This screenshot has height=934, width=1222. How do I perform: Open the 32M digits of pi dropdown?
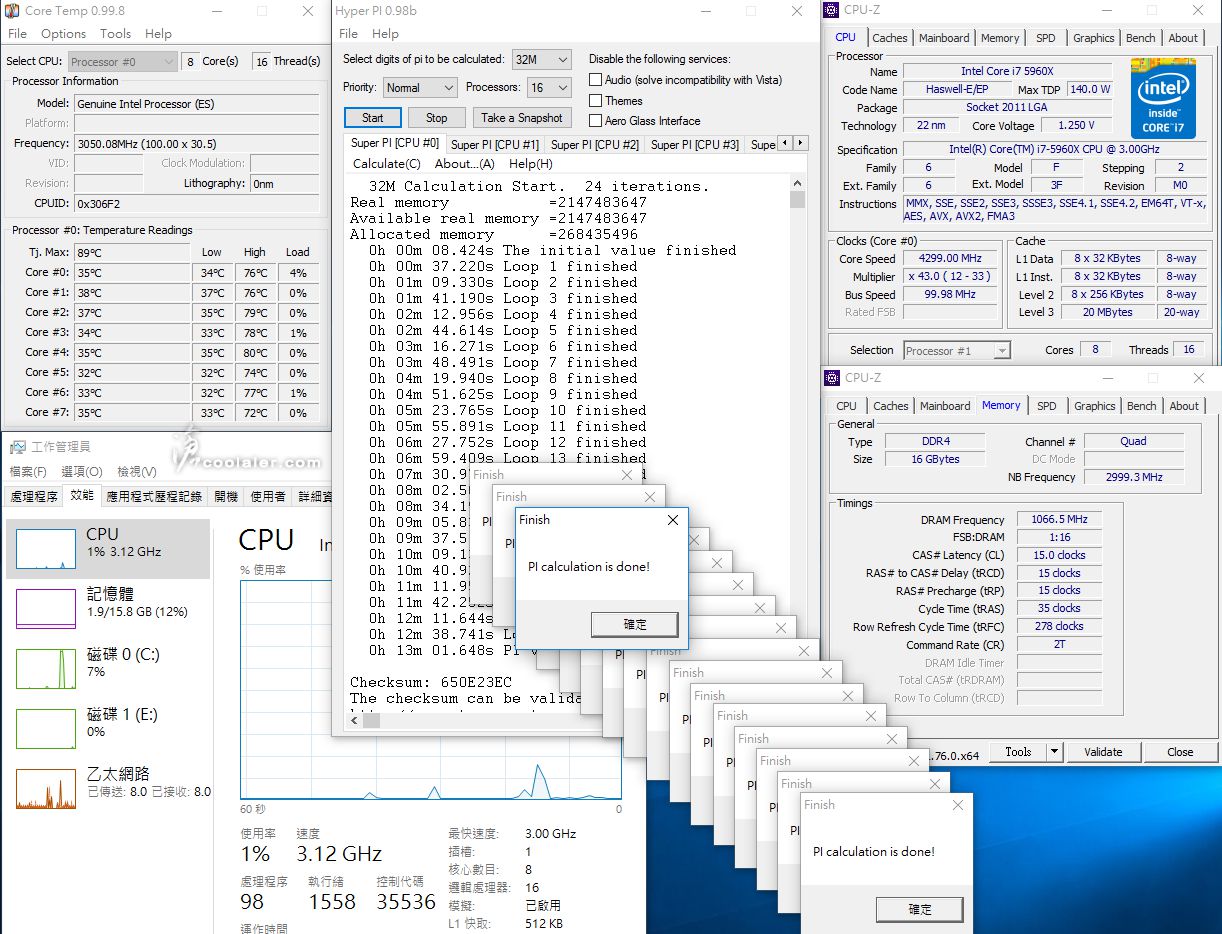[541, 60]
